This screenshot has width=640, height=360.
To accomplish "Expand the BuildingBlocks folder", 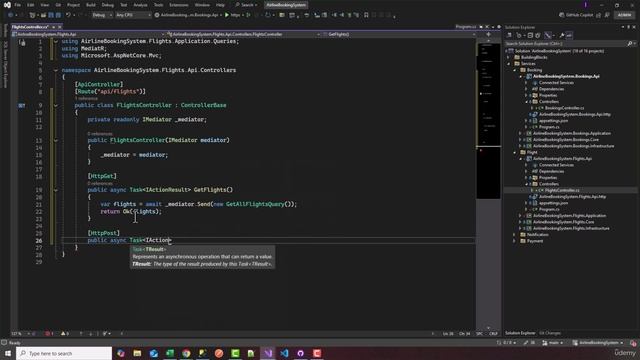I will click(509, 58).
